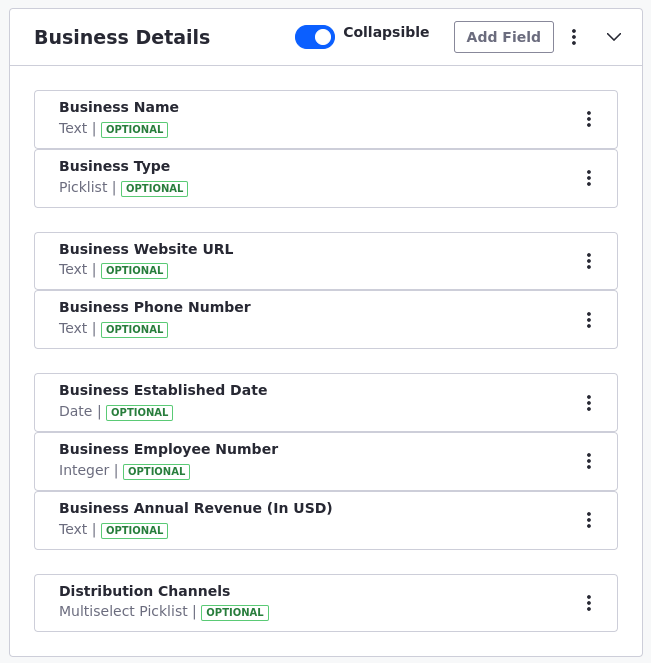Select the Business Website URL field
The height and width of the screenshot is (663, 651).
[326, 261]
